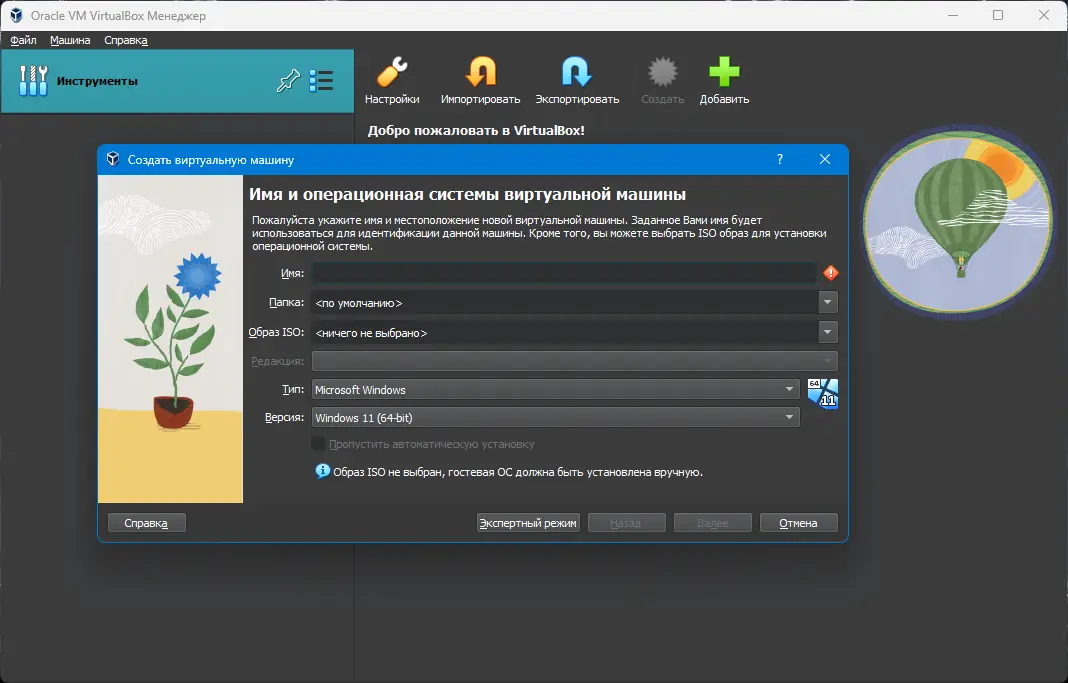The width and height of the screenshot is (1068, 683).
Task: Minimize the VirtualBox Менеджер window
Action: [953, 15]
